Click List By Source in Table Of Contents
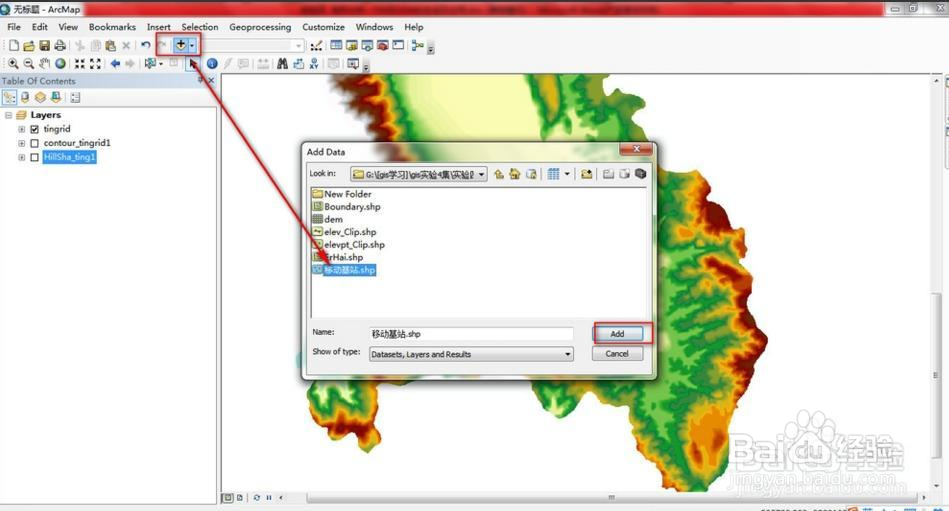The height and width of the screenshot is (511, 949). click(25, 97)
